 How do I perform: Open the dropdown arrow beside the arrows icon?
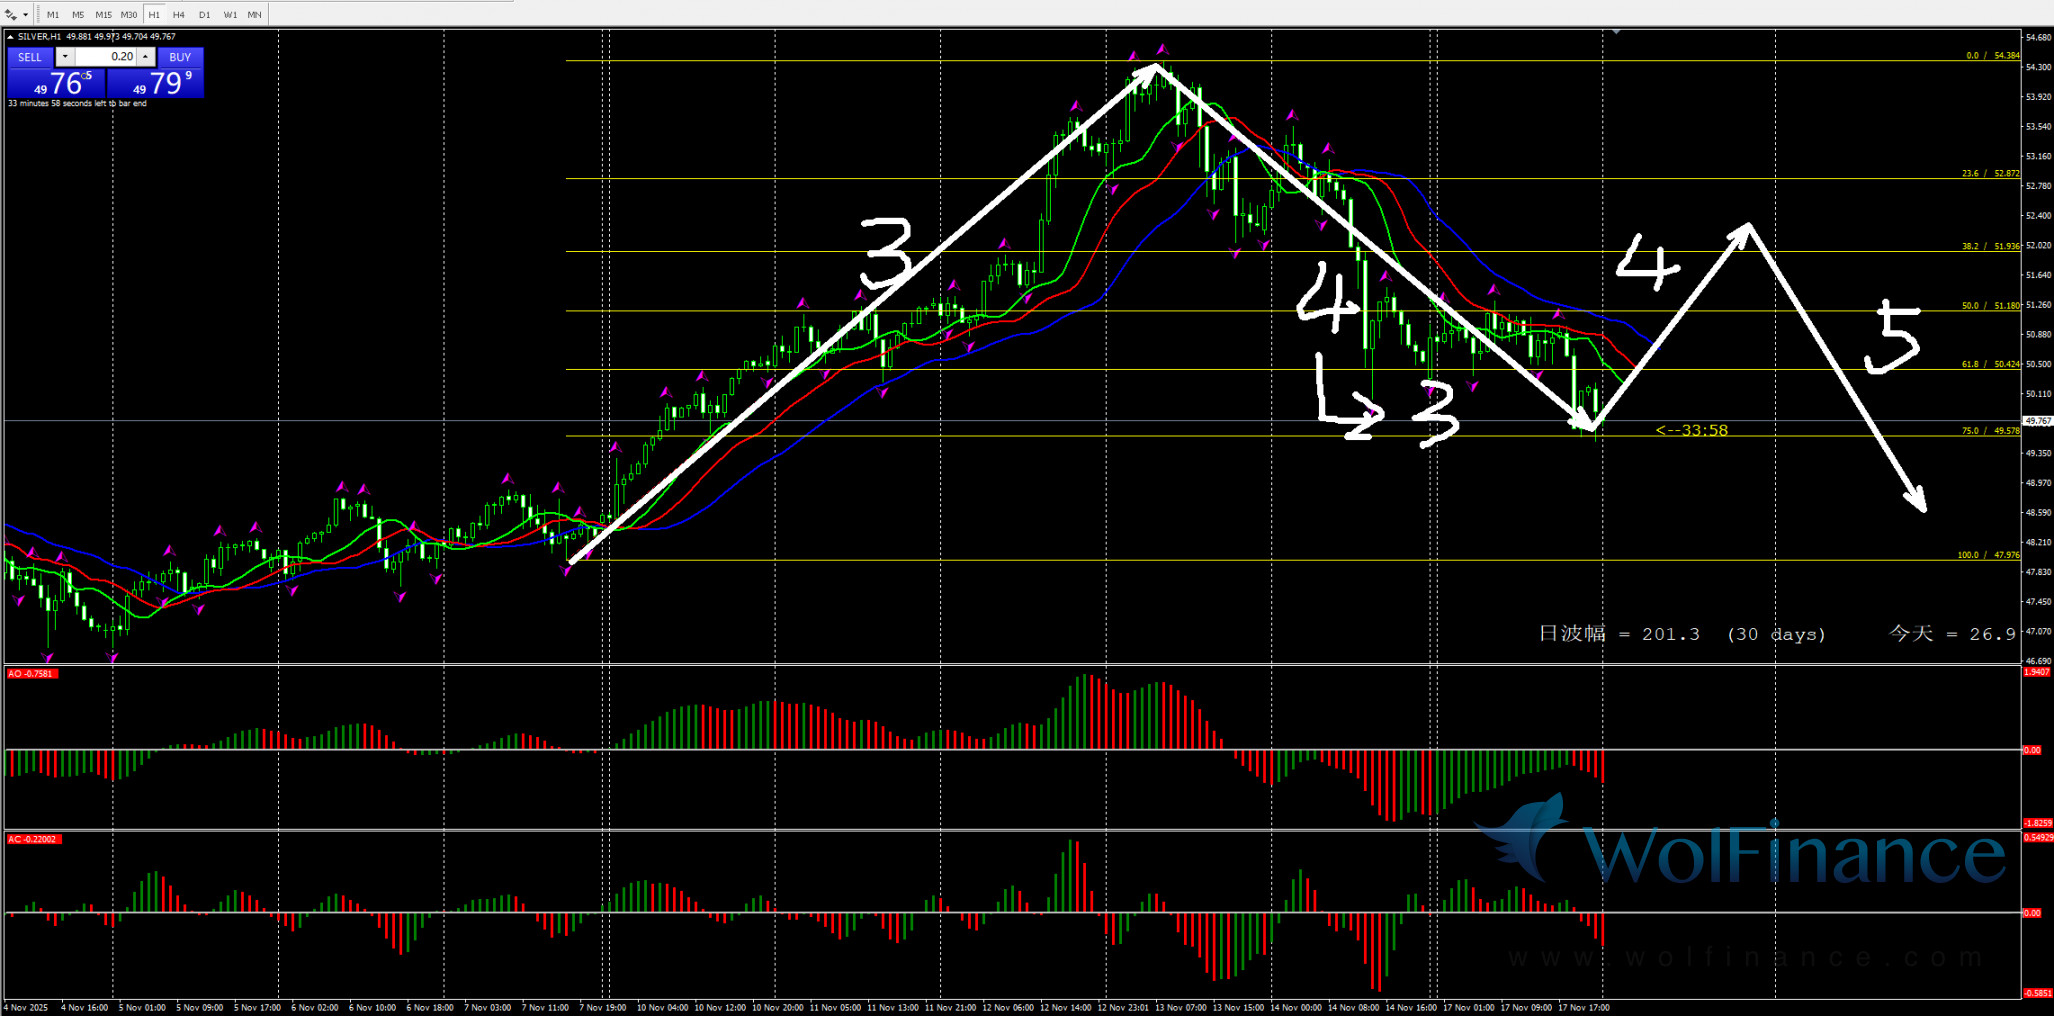tap(25, 15)
